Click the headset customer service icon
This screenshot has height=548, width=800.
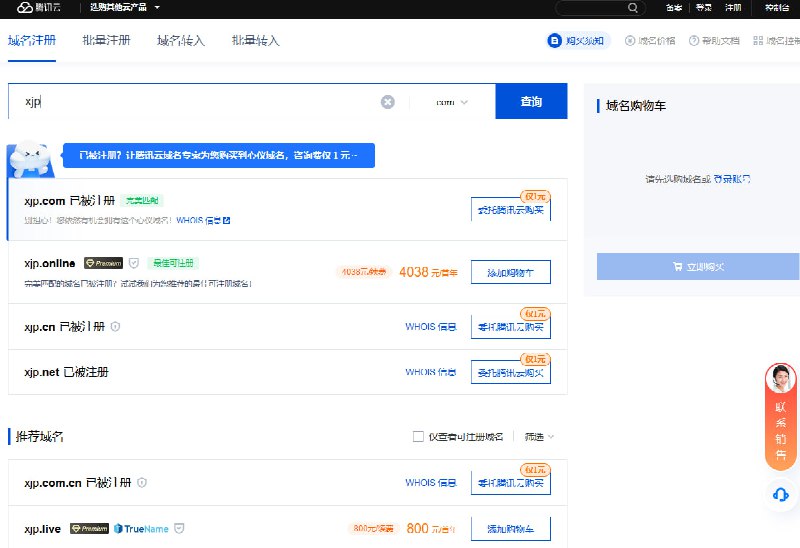click(x=781, y=494)
